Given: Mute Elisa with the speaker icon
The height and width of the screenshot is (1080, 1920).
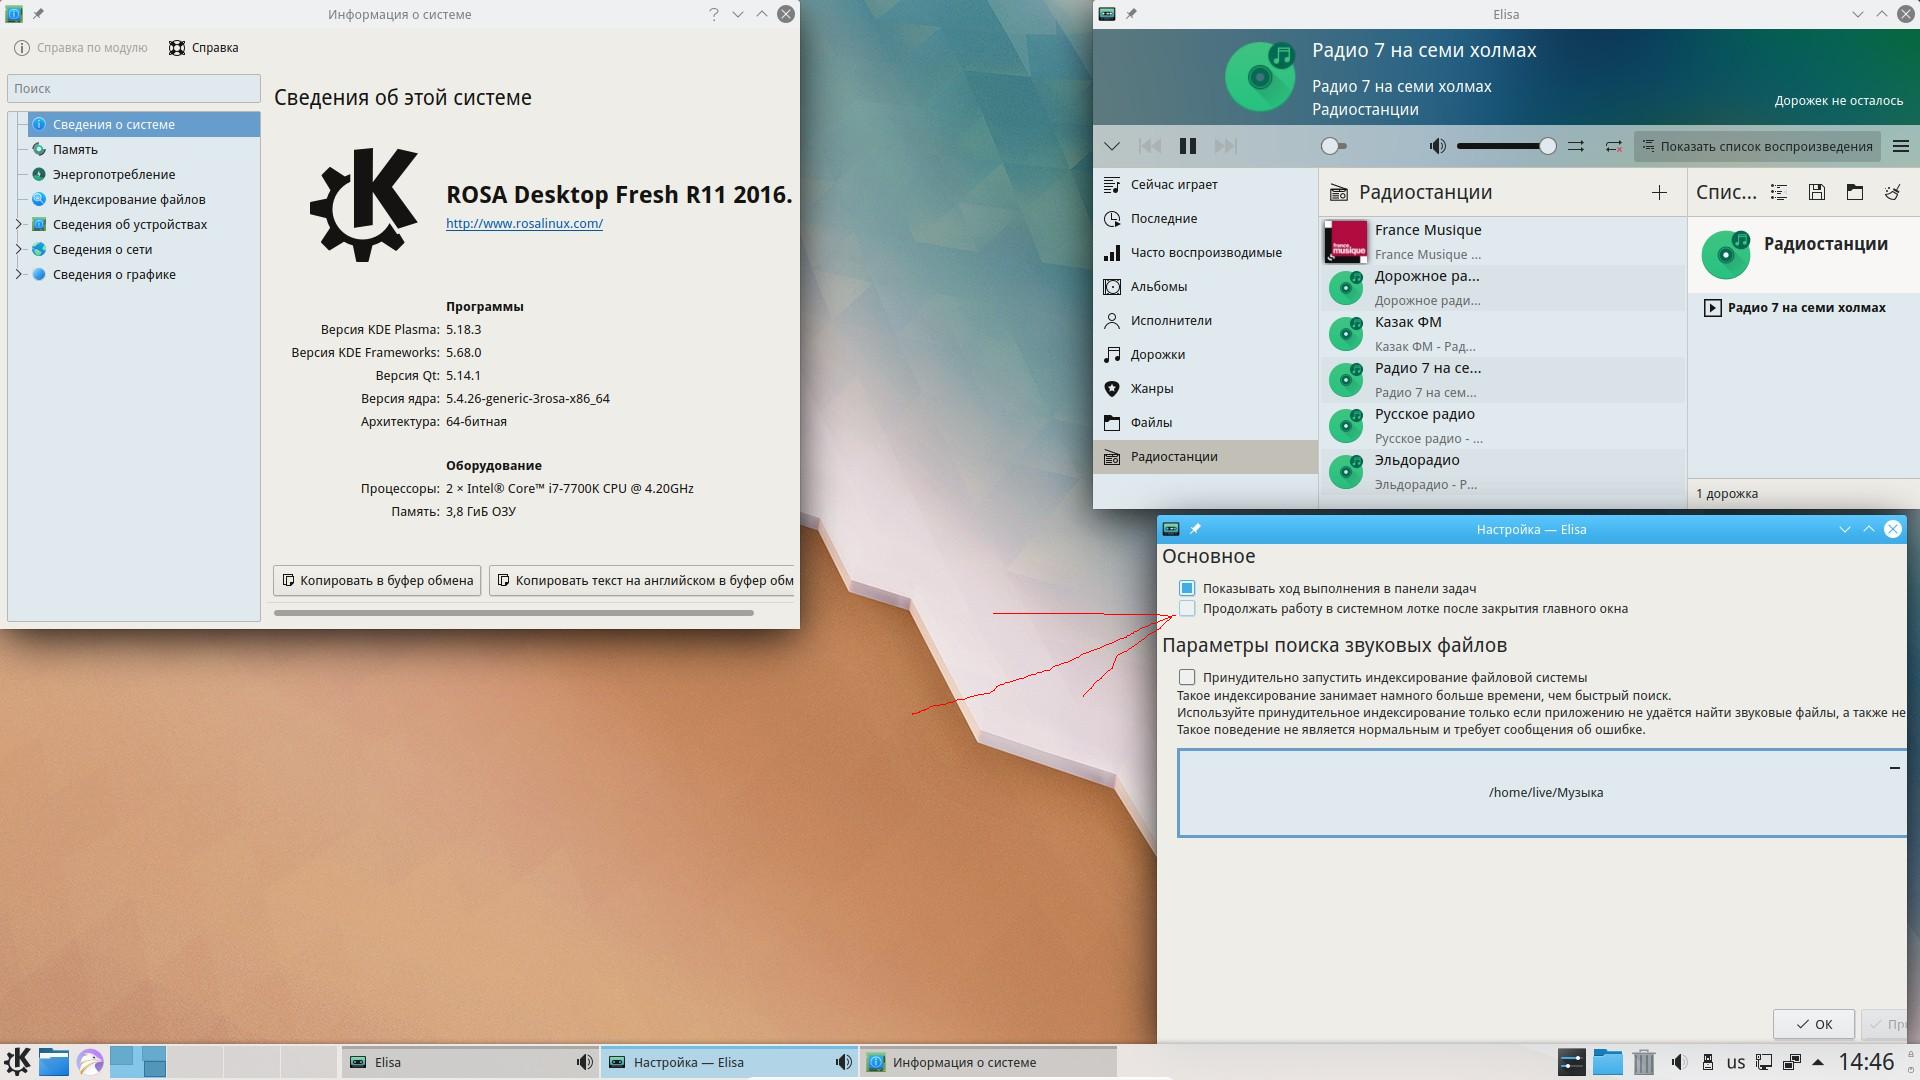Looking at the screenshot, I should (x=1437, y=146).
